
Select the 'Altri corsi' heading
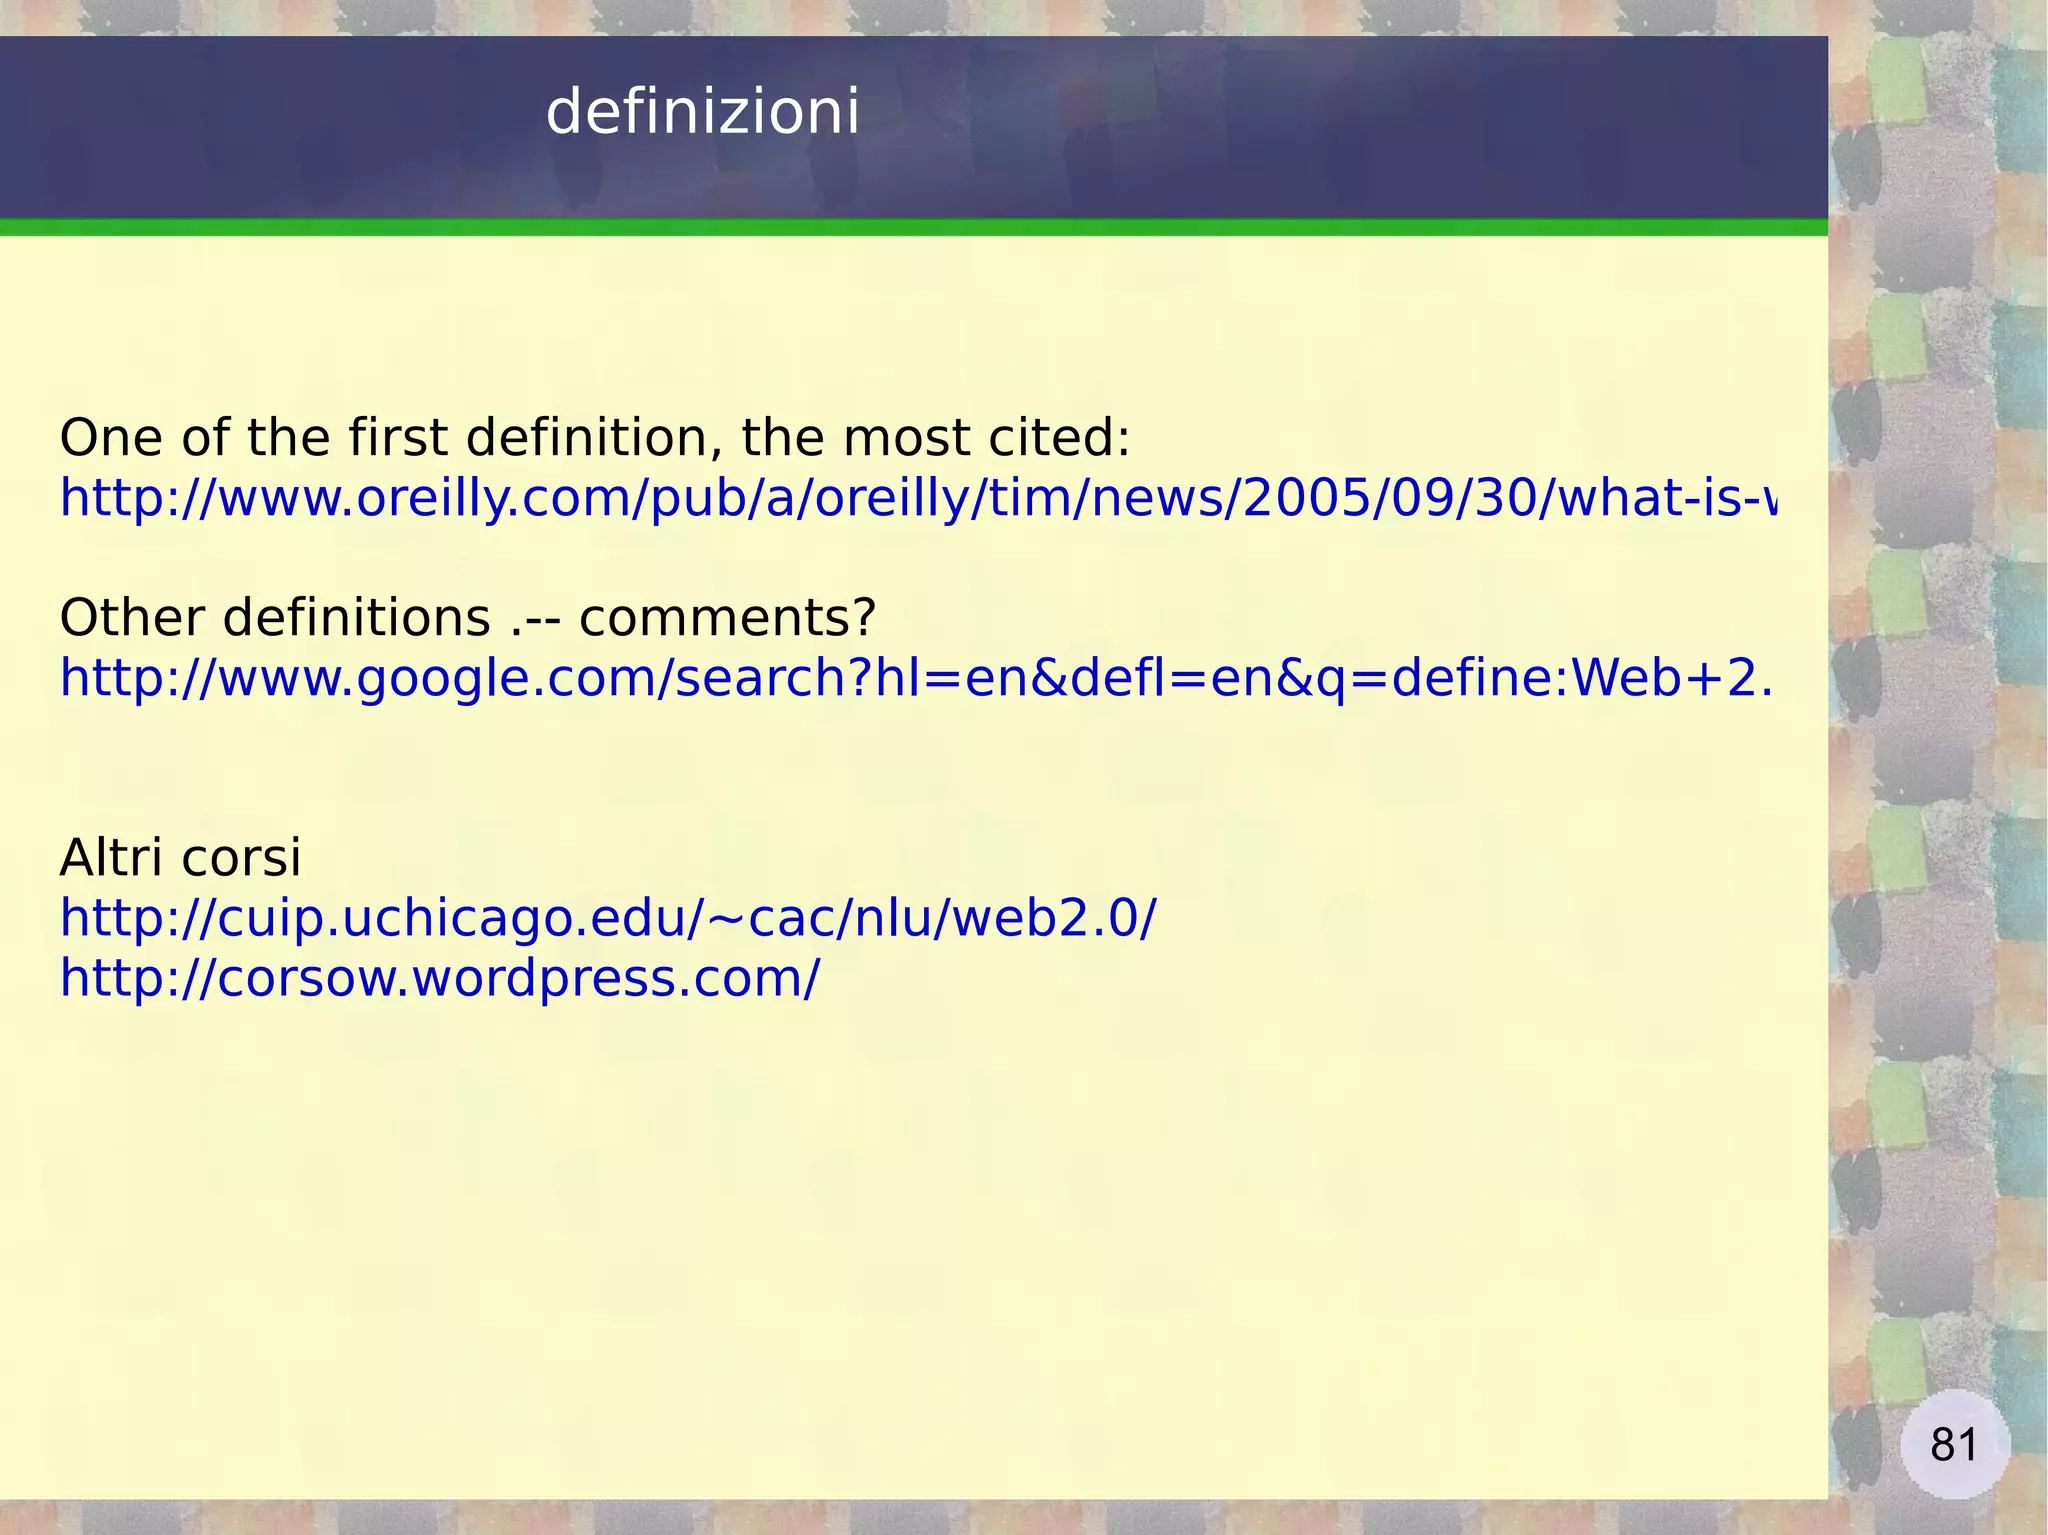click(180, 858)
